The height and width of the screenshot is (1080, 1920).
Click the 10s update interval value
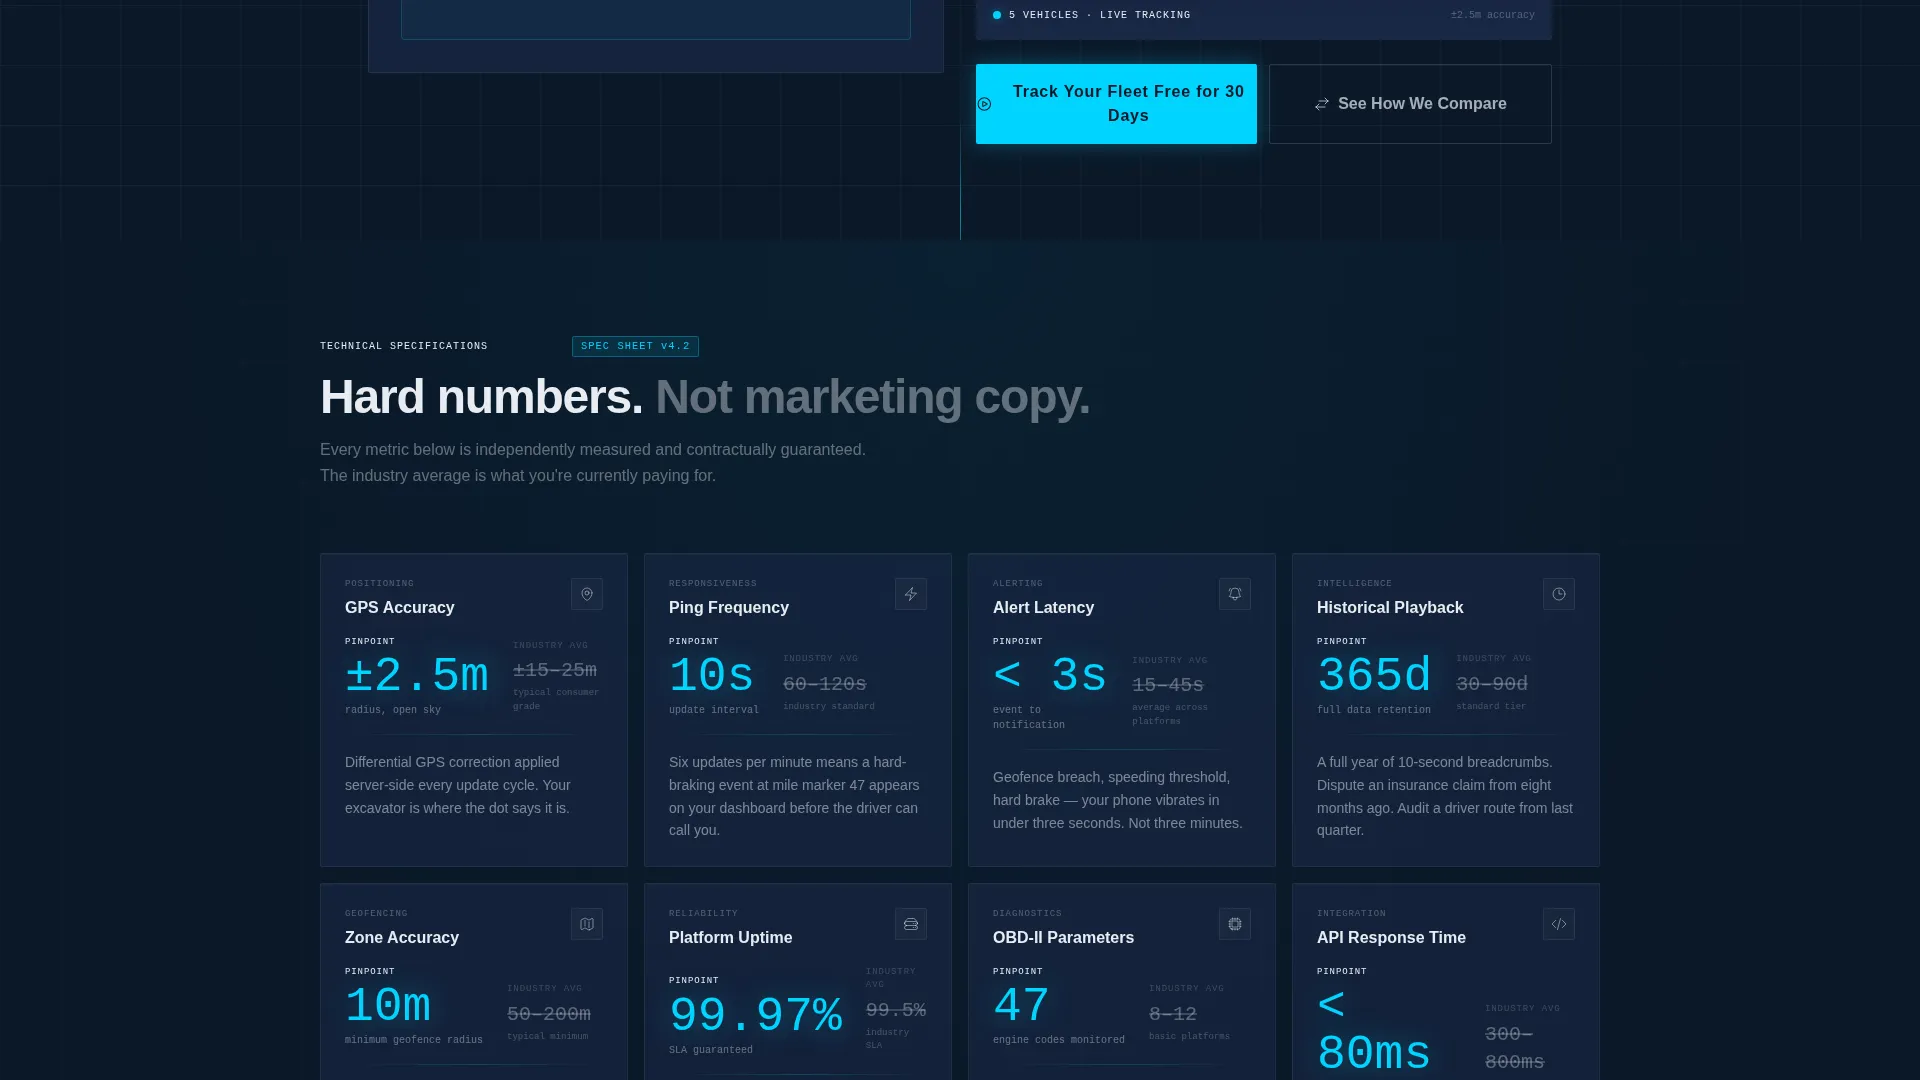[x=711, y=676]
